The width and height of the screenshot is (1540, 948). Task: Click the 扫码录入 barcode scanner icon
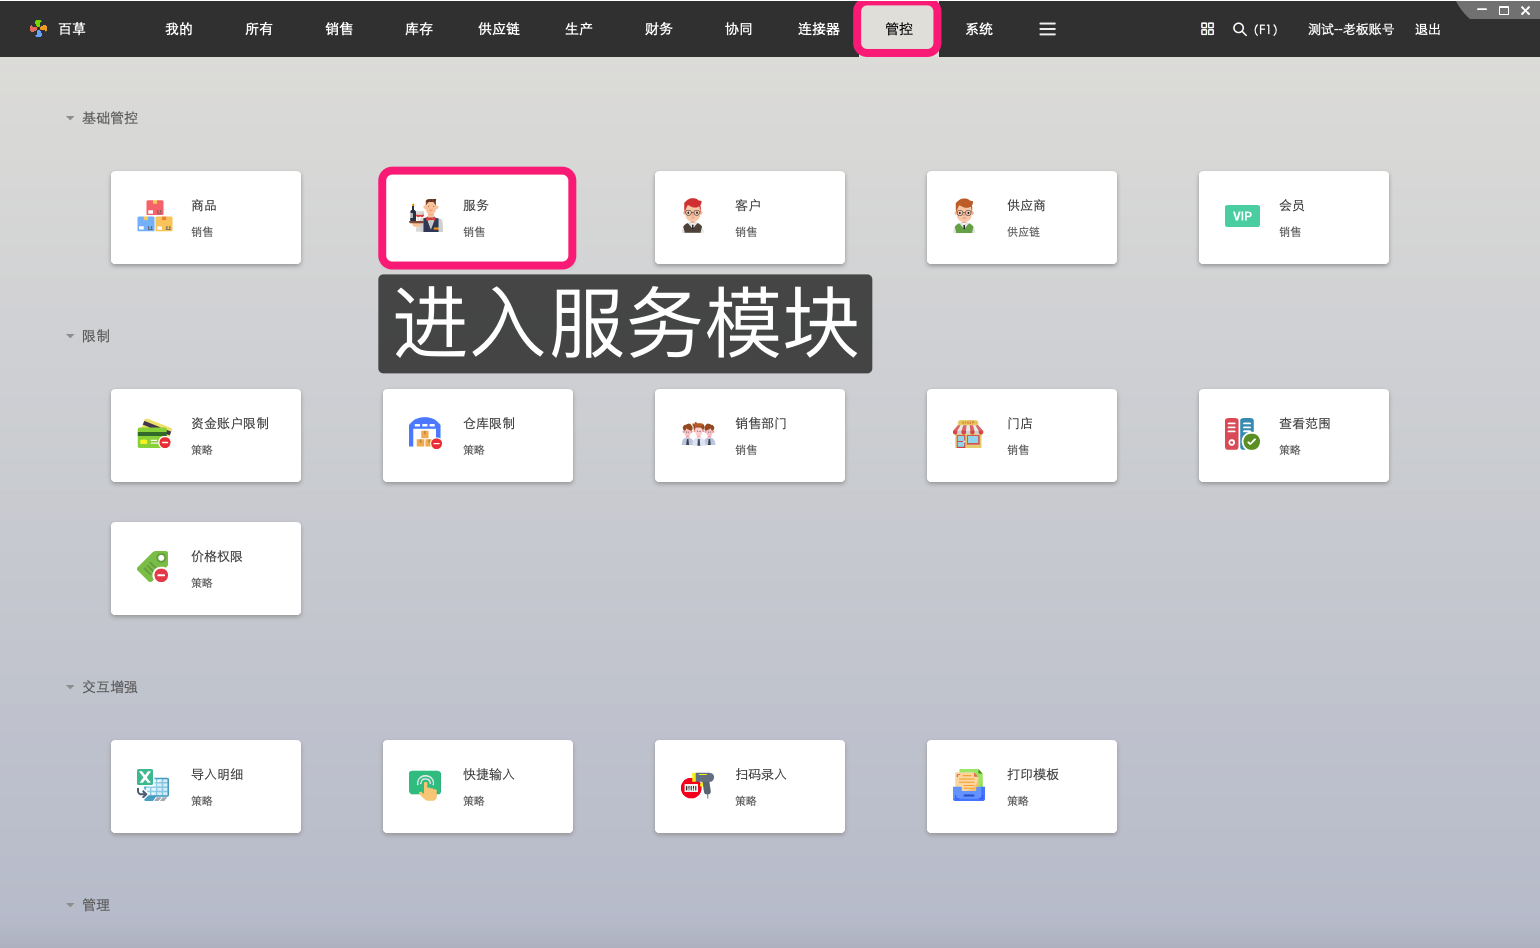click(x=698, y=785)
